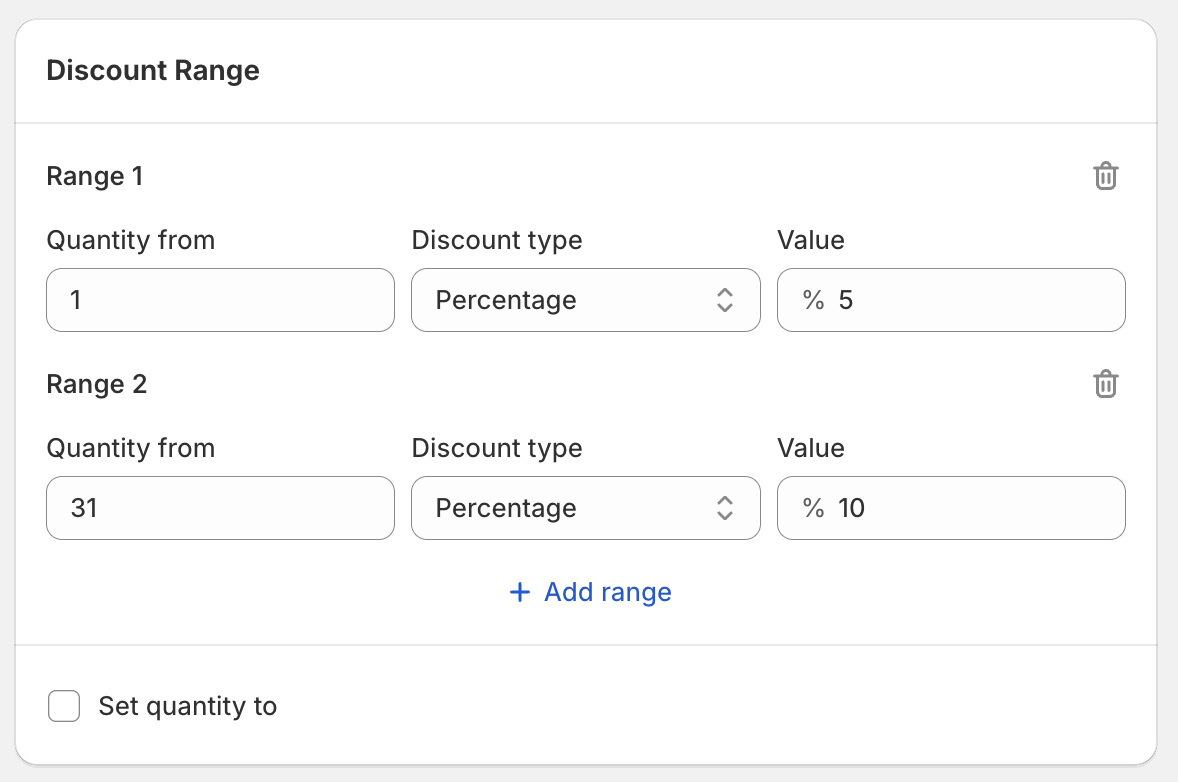Screen dimensions: 1178x782
Task: Click the percent symbol in Range 1 Value
Action: click(x=813, y=300)
